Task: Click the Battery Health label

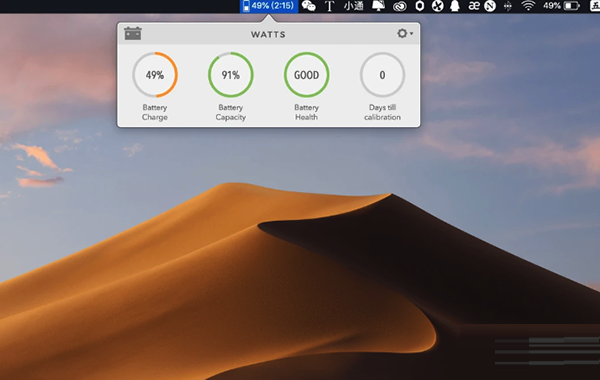Action: (x=307, y=112)
